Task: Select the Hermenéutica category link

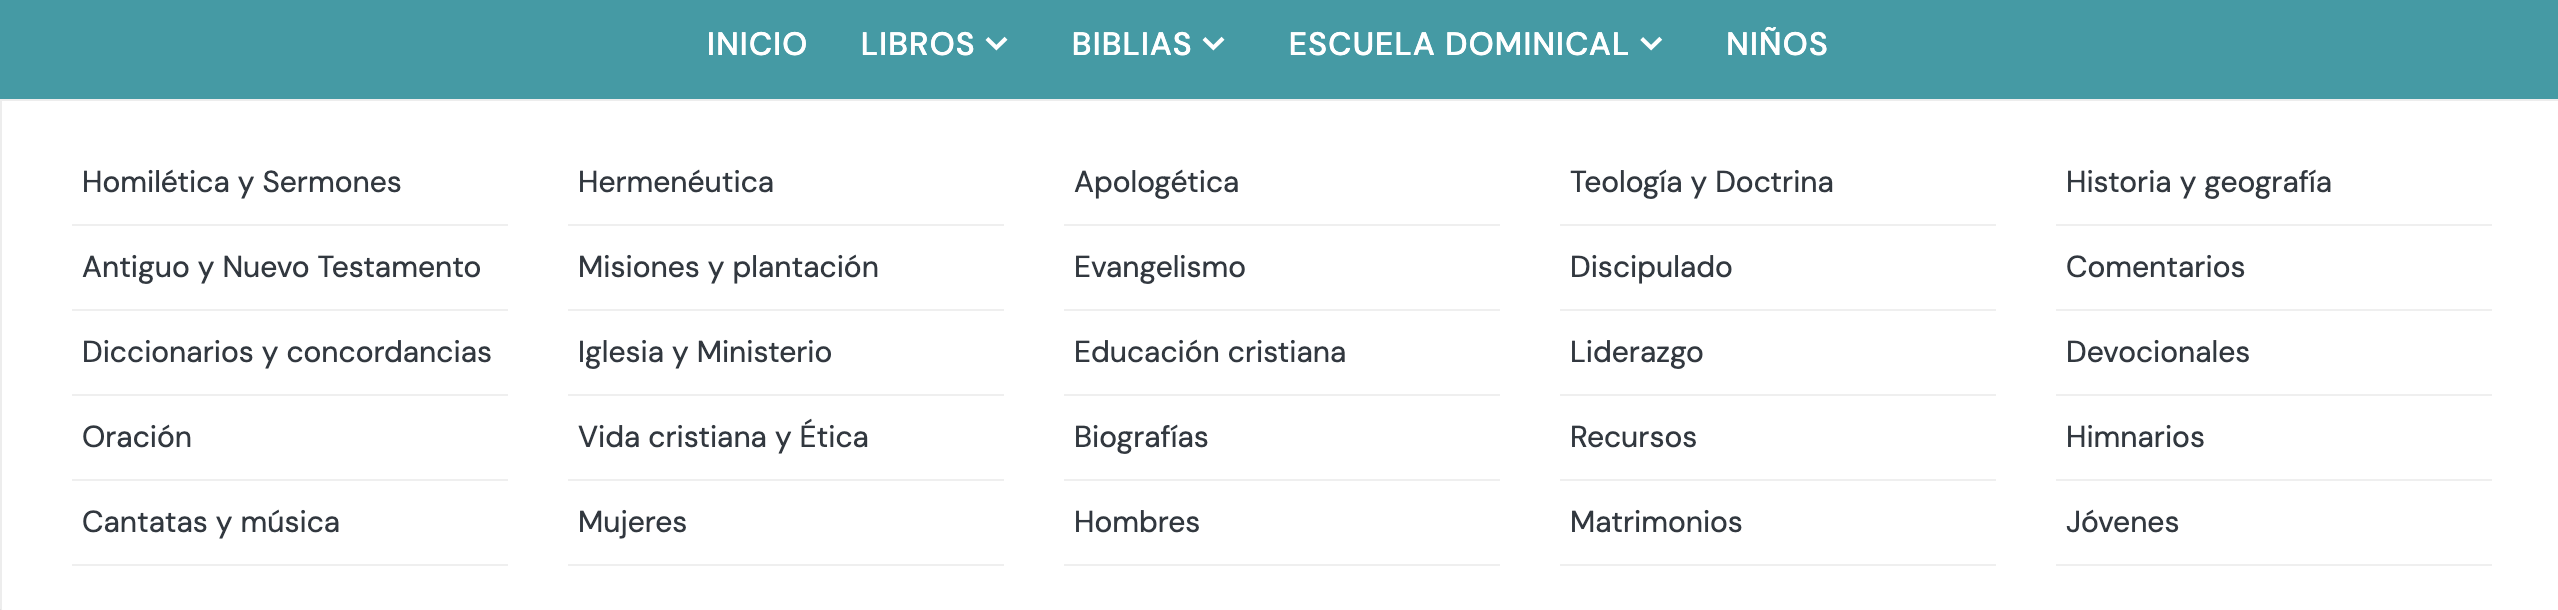Action: point(675,182)
